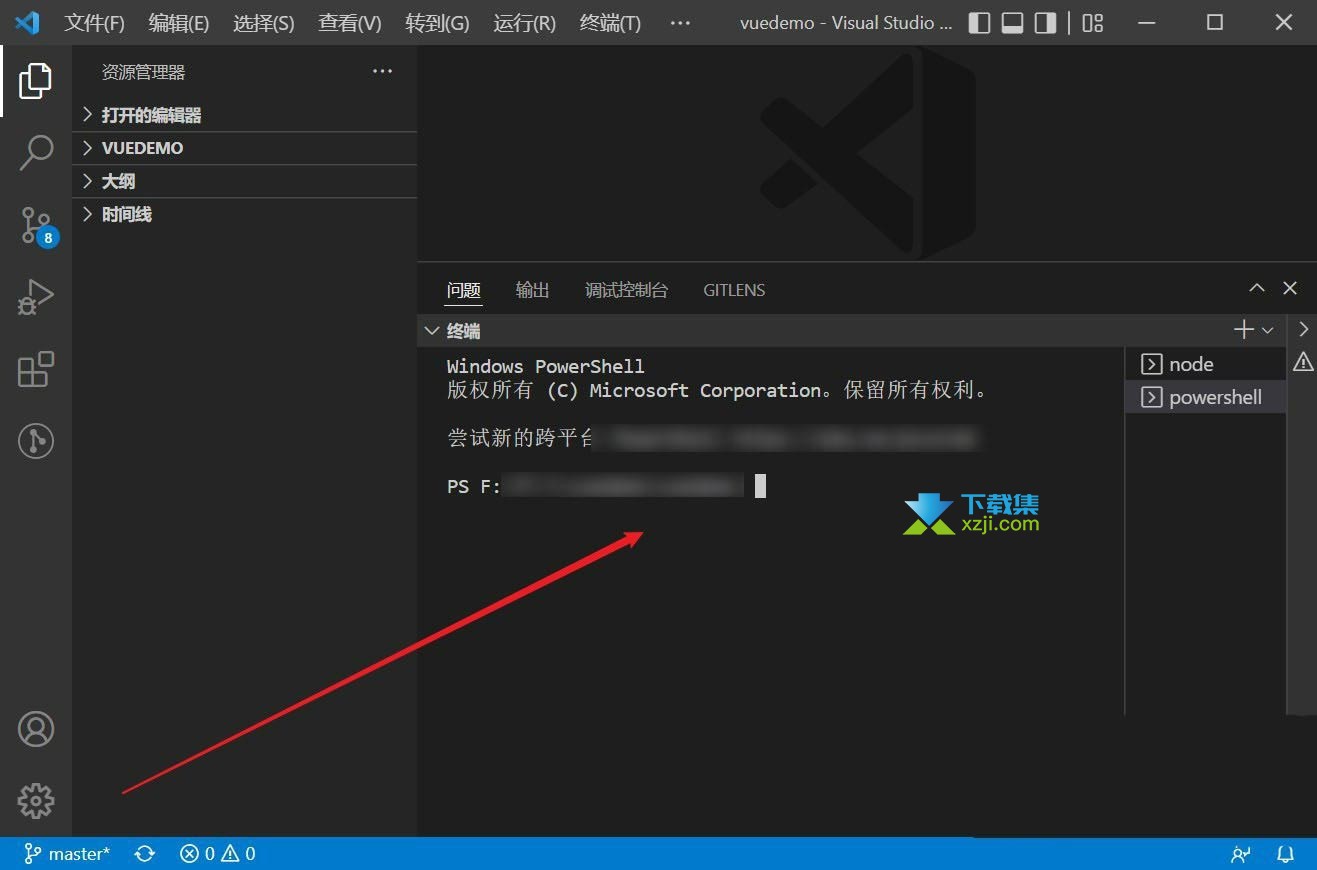Open the customize layout icon

[x=1093, y=23]
